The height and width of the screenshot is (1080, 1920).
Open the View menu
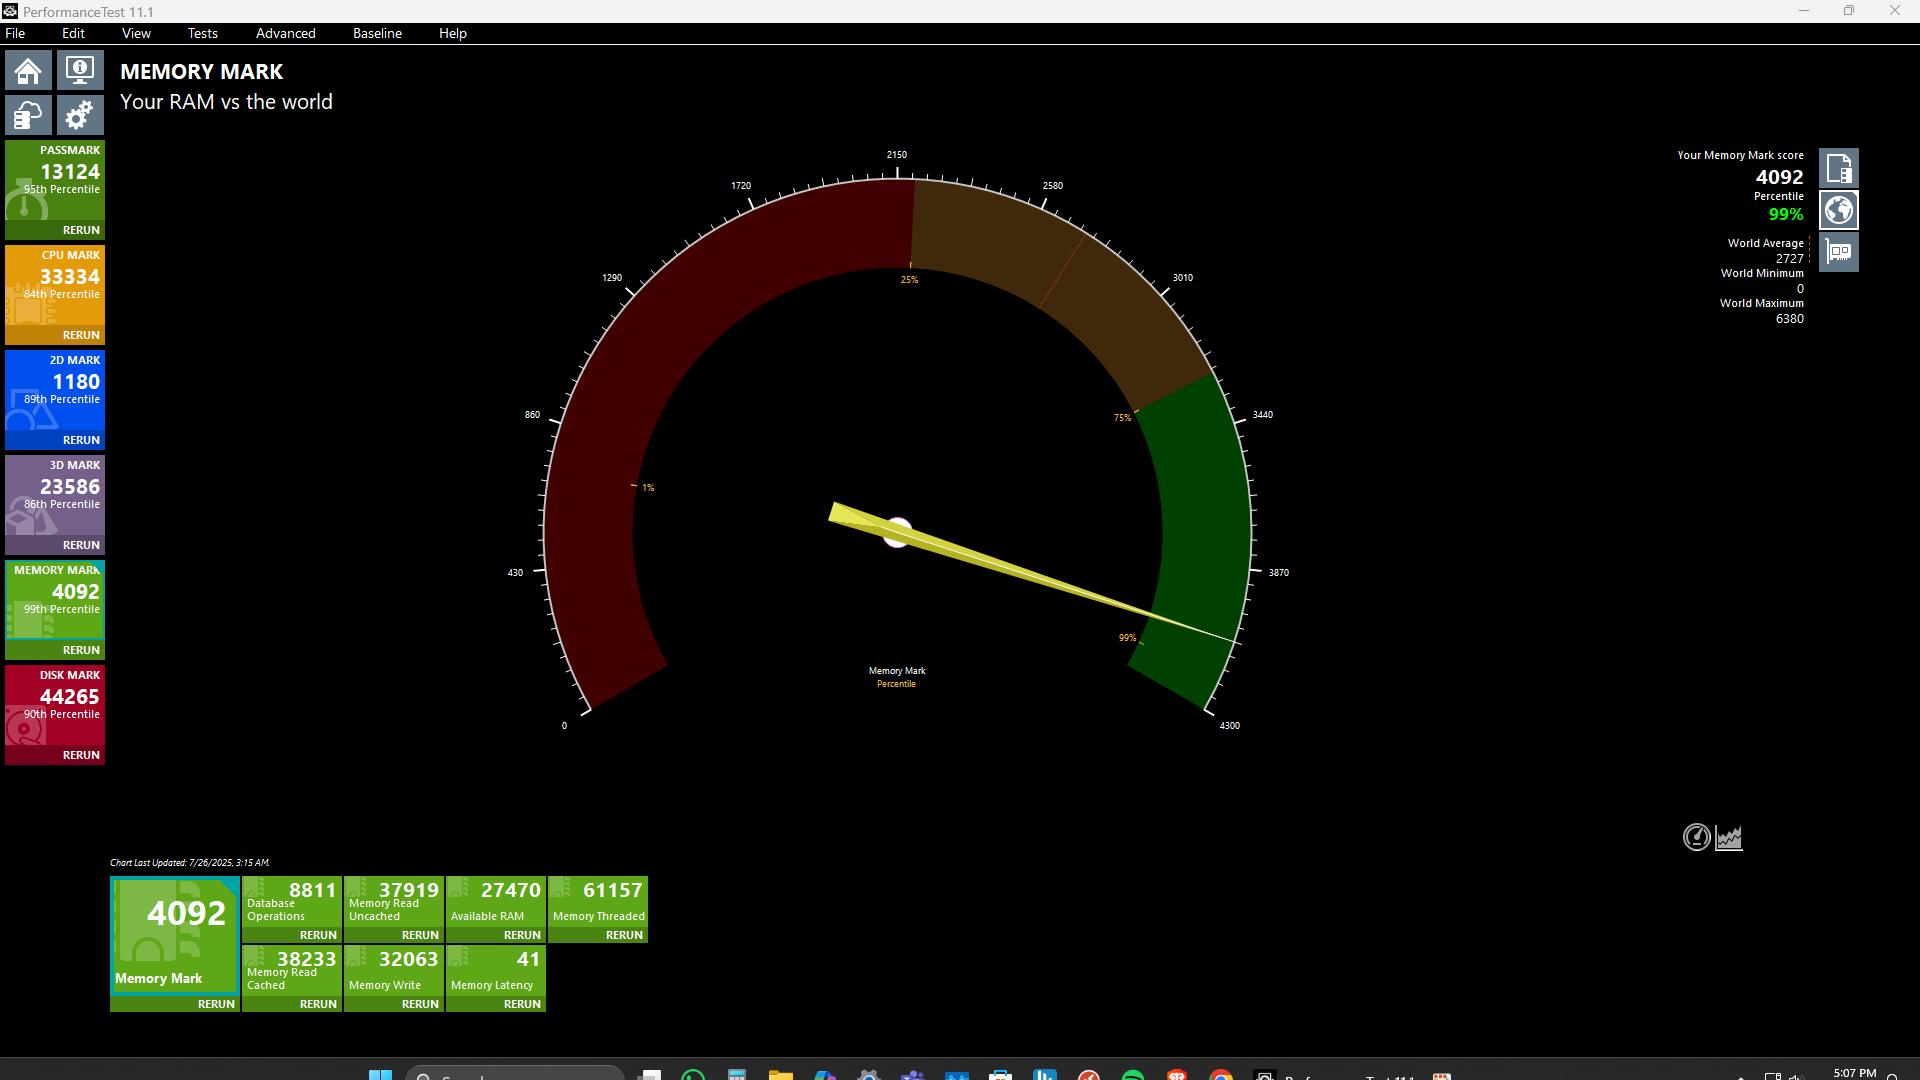click(136, 33)
